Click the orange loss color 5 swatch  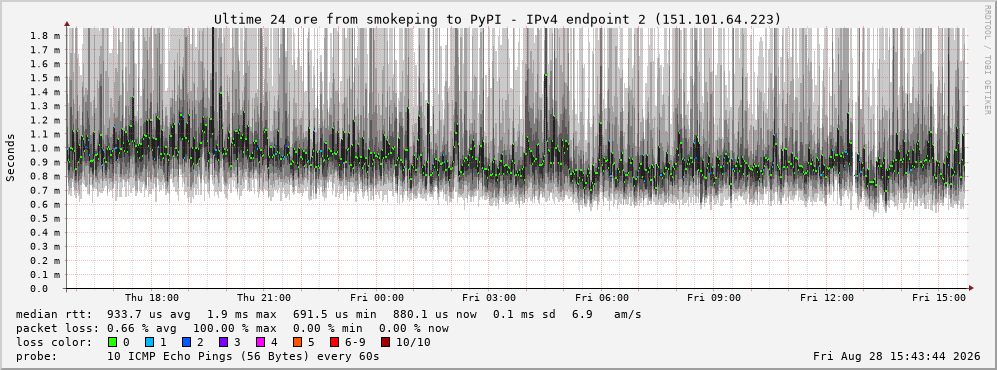click(297, 342)
